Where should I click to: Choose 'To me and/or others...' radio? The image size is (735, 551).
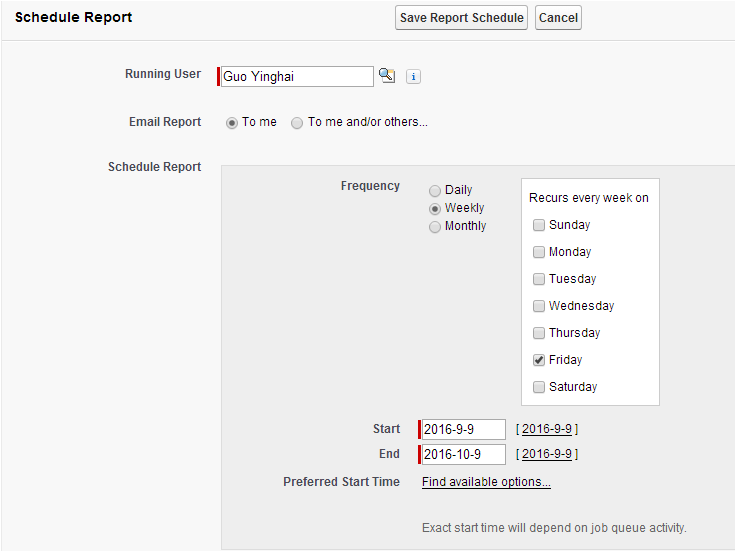point(297,123)
